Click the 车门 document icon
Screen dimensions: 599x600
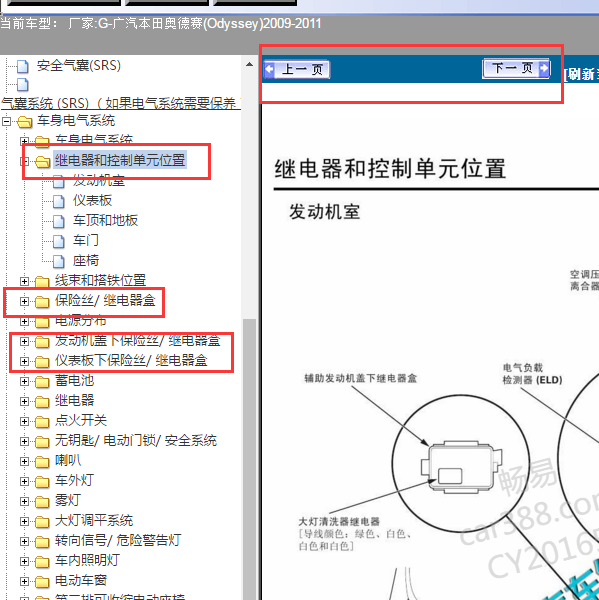(59, 241)
